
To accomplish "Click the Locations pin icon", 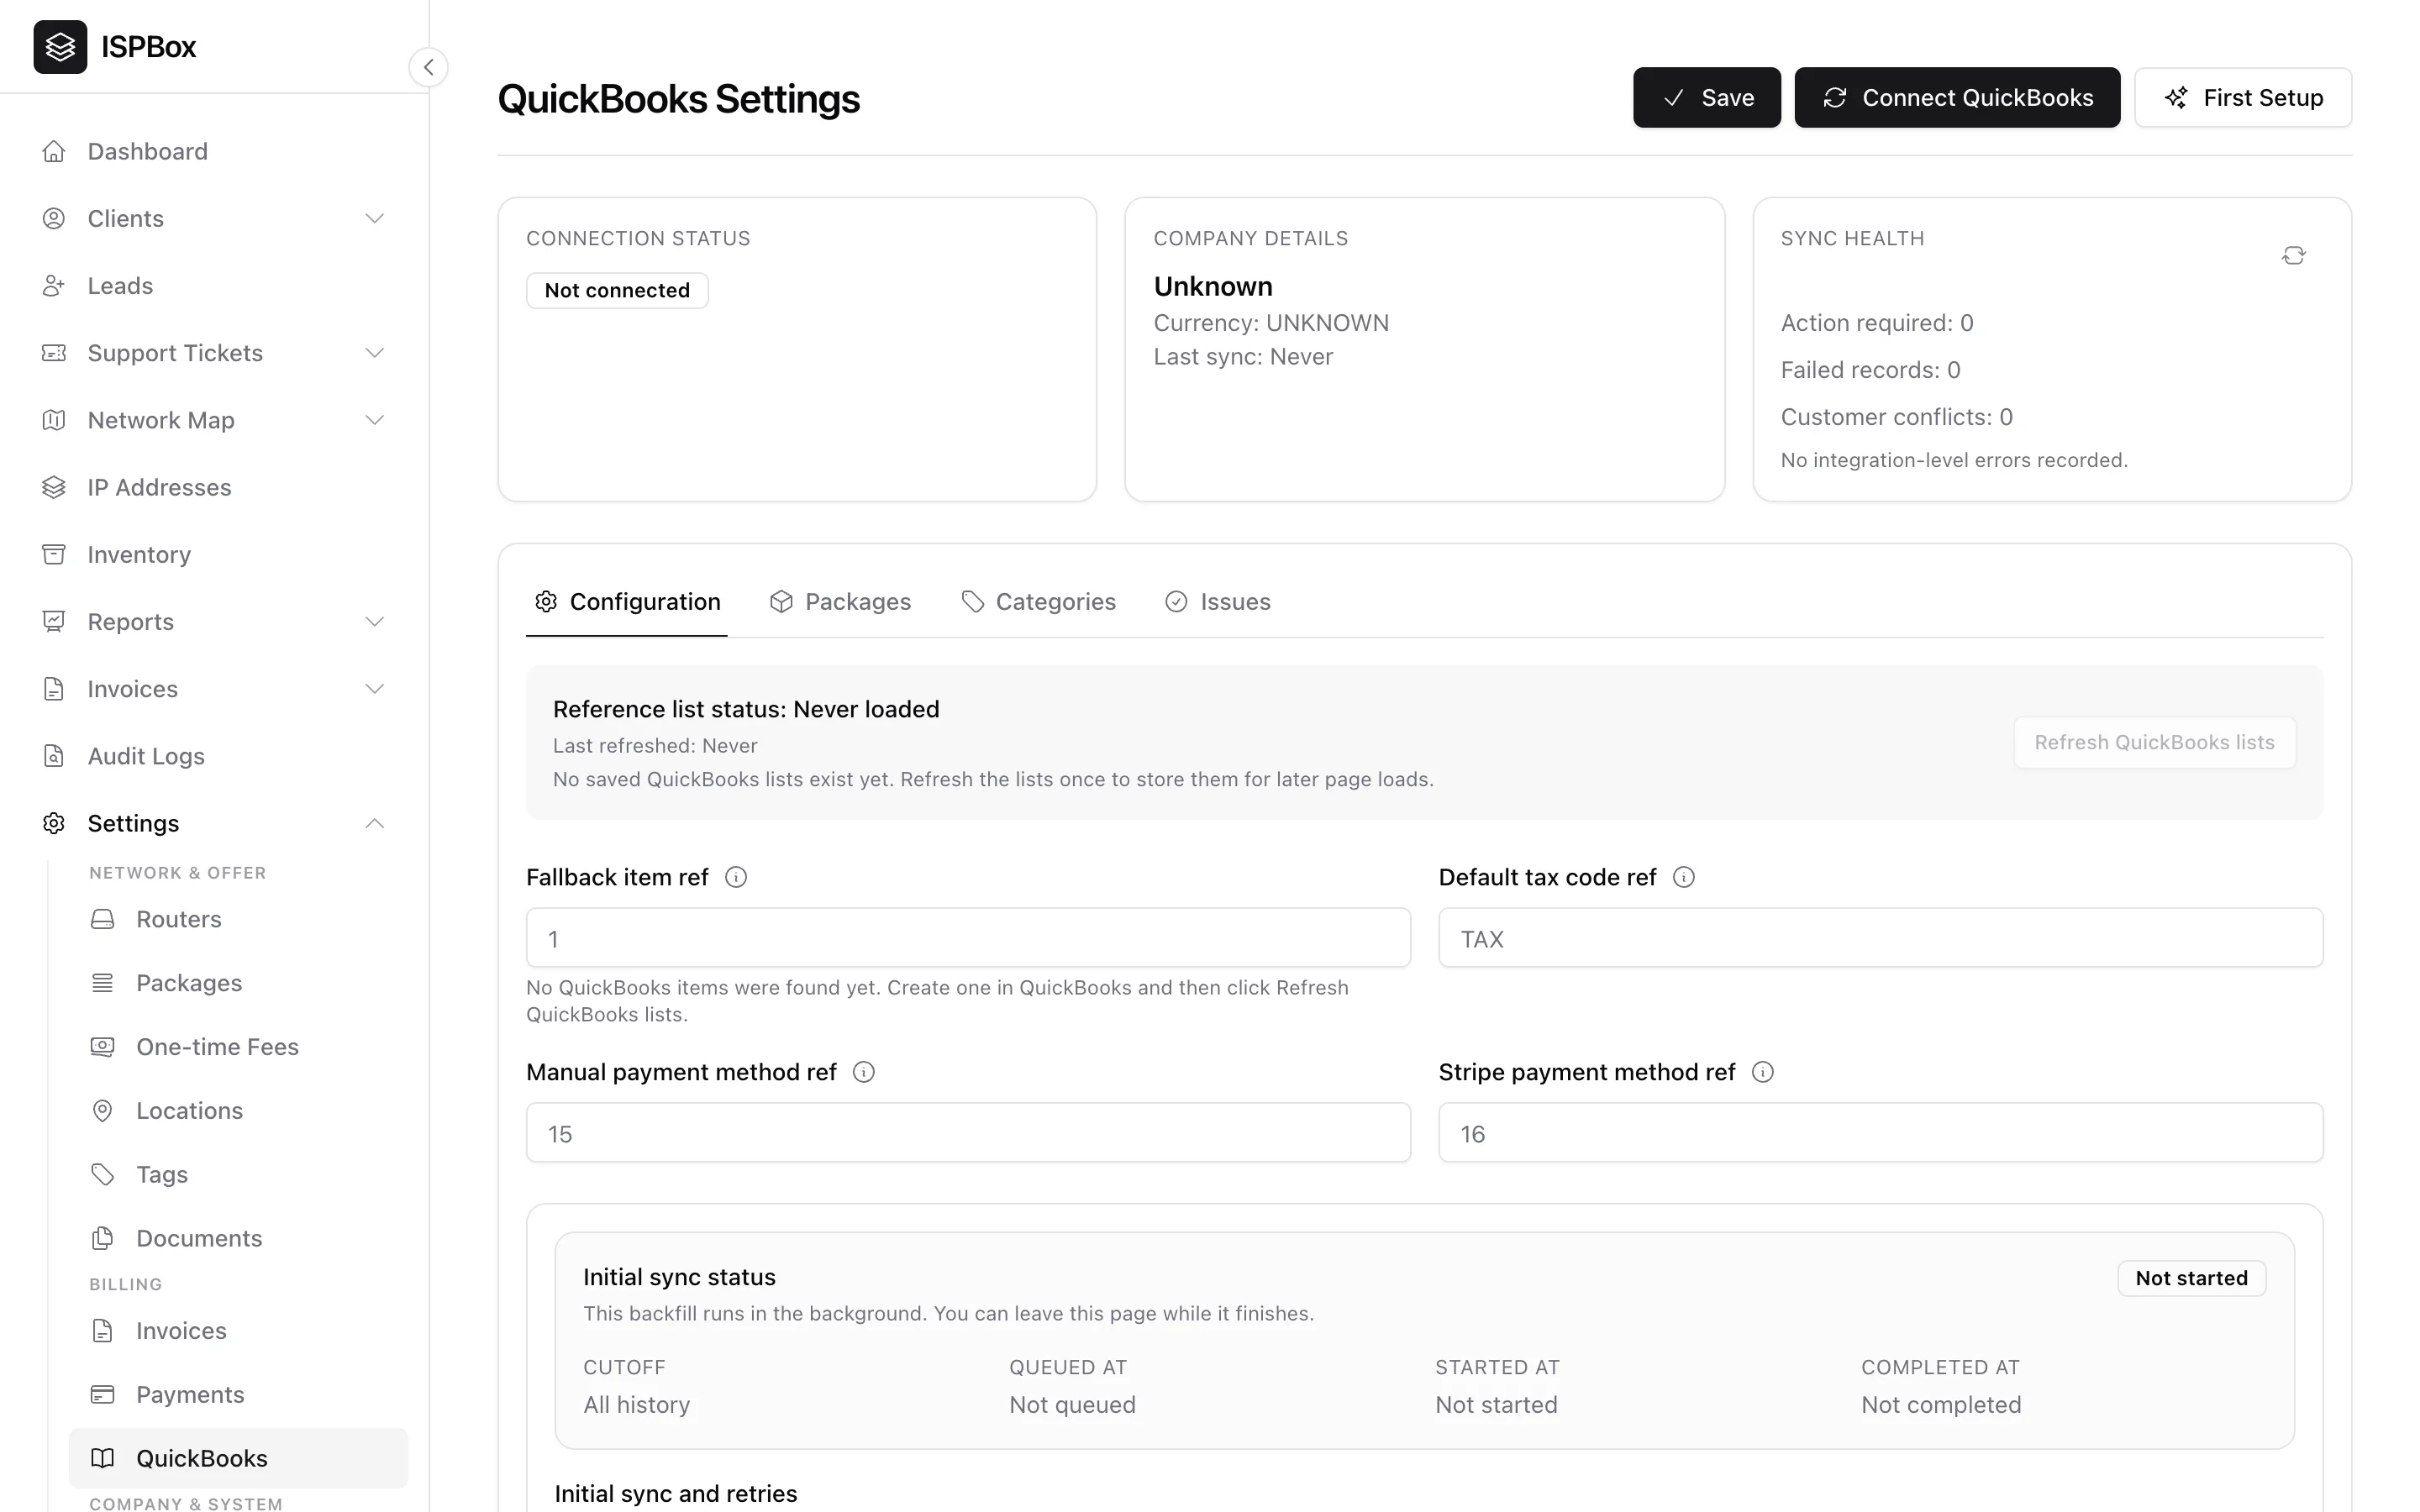I will point(102,1111).
